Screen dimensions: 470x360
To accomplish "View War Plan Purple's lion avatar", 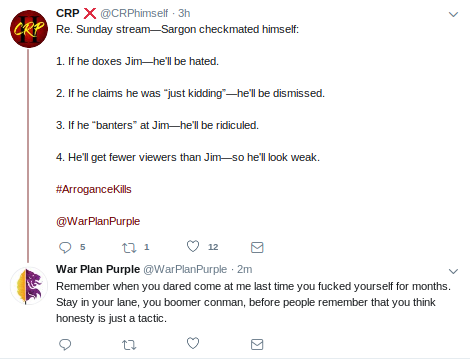I will [x=29, y=286].
